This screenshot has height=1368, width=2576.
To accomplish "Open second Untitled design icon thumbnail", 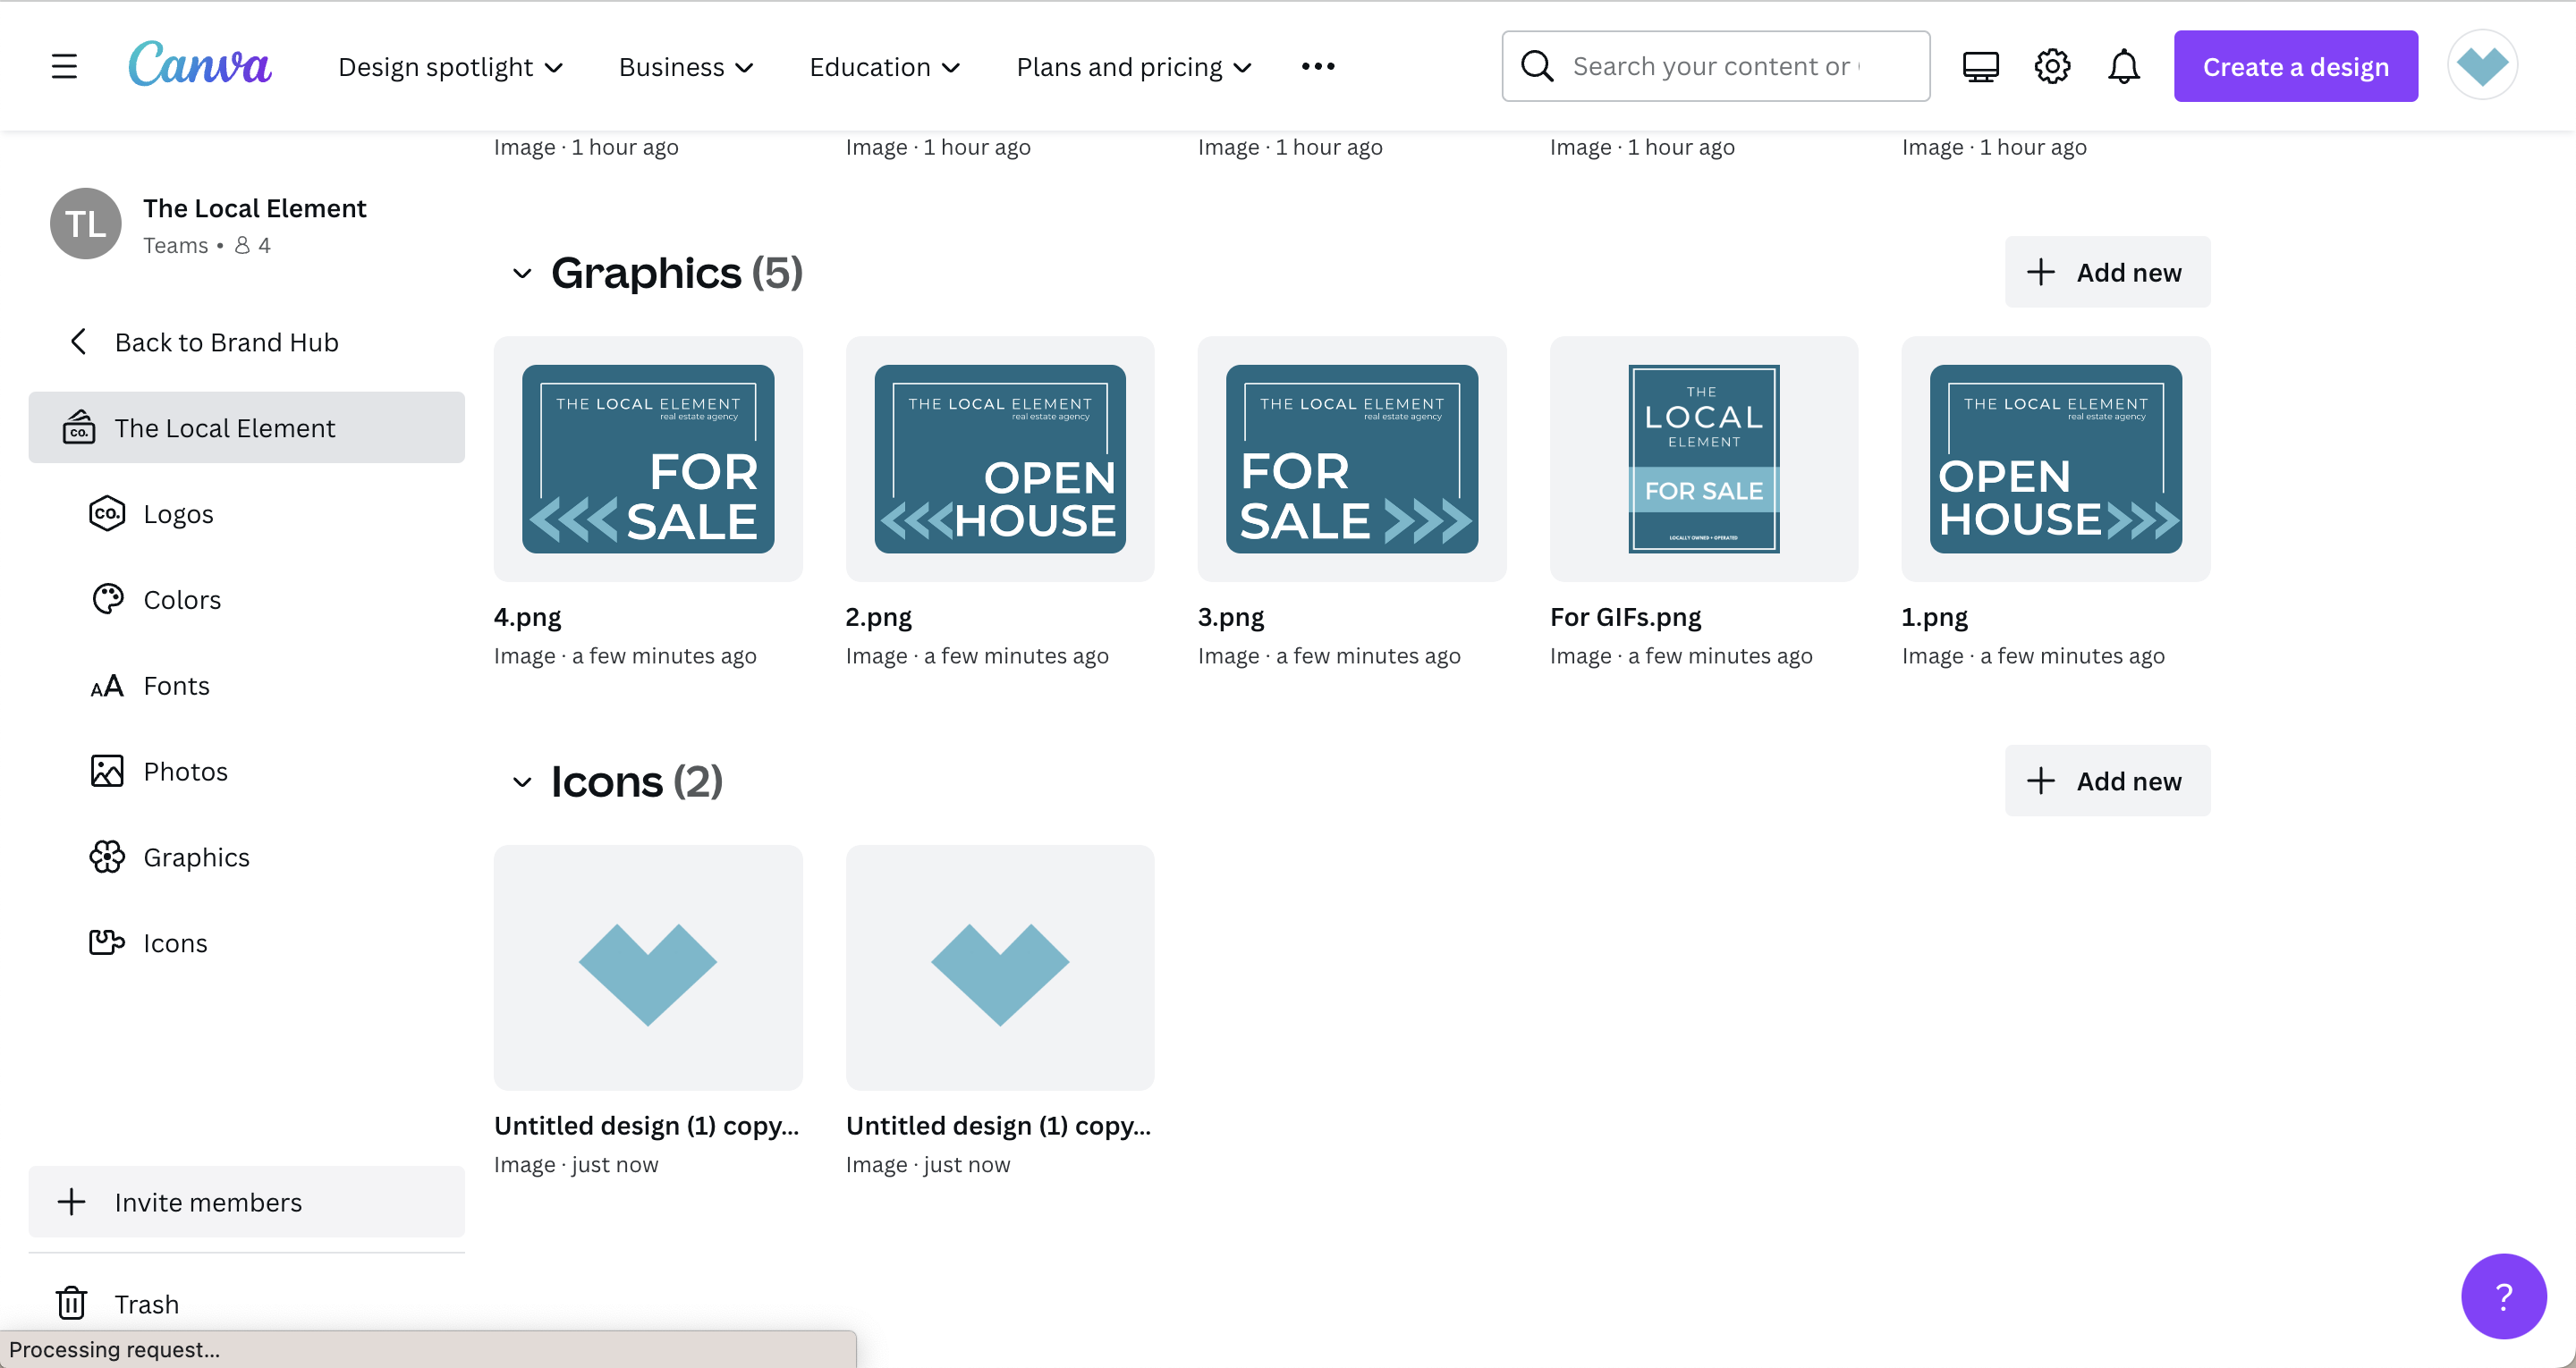I will click(x=1000, y=968).
